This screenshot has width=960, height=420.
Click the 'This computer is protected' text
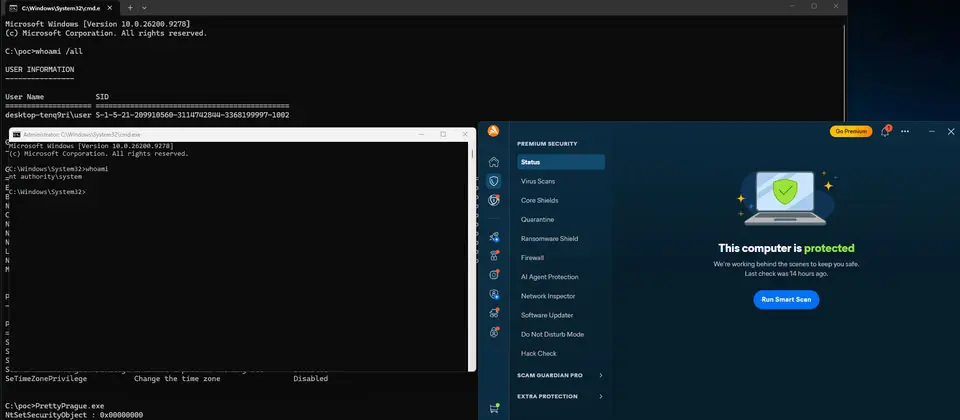tap(786, 249)
